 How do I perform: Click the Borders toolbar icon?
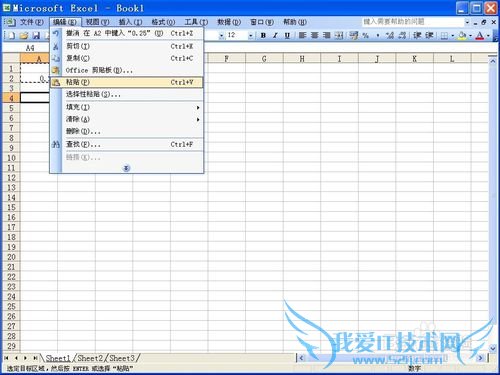[444, 35]
